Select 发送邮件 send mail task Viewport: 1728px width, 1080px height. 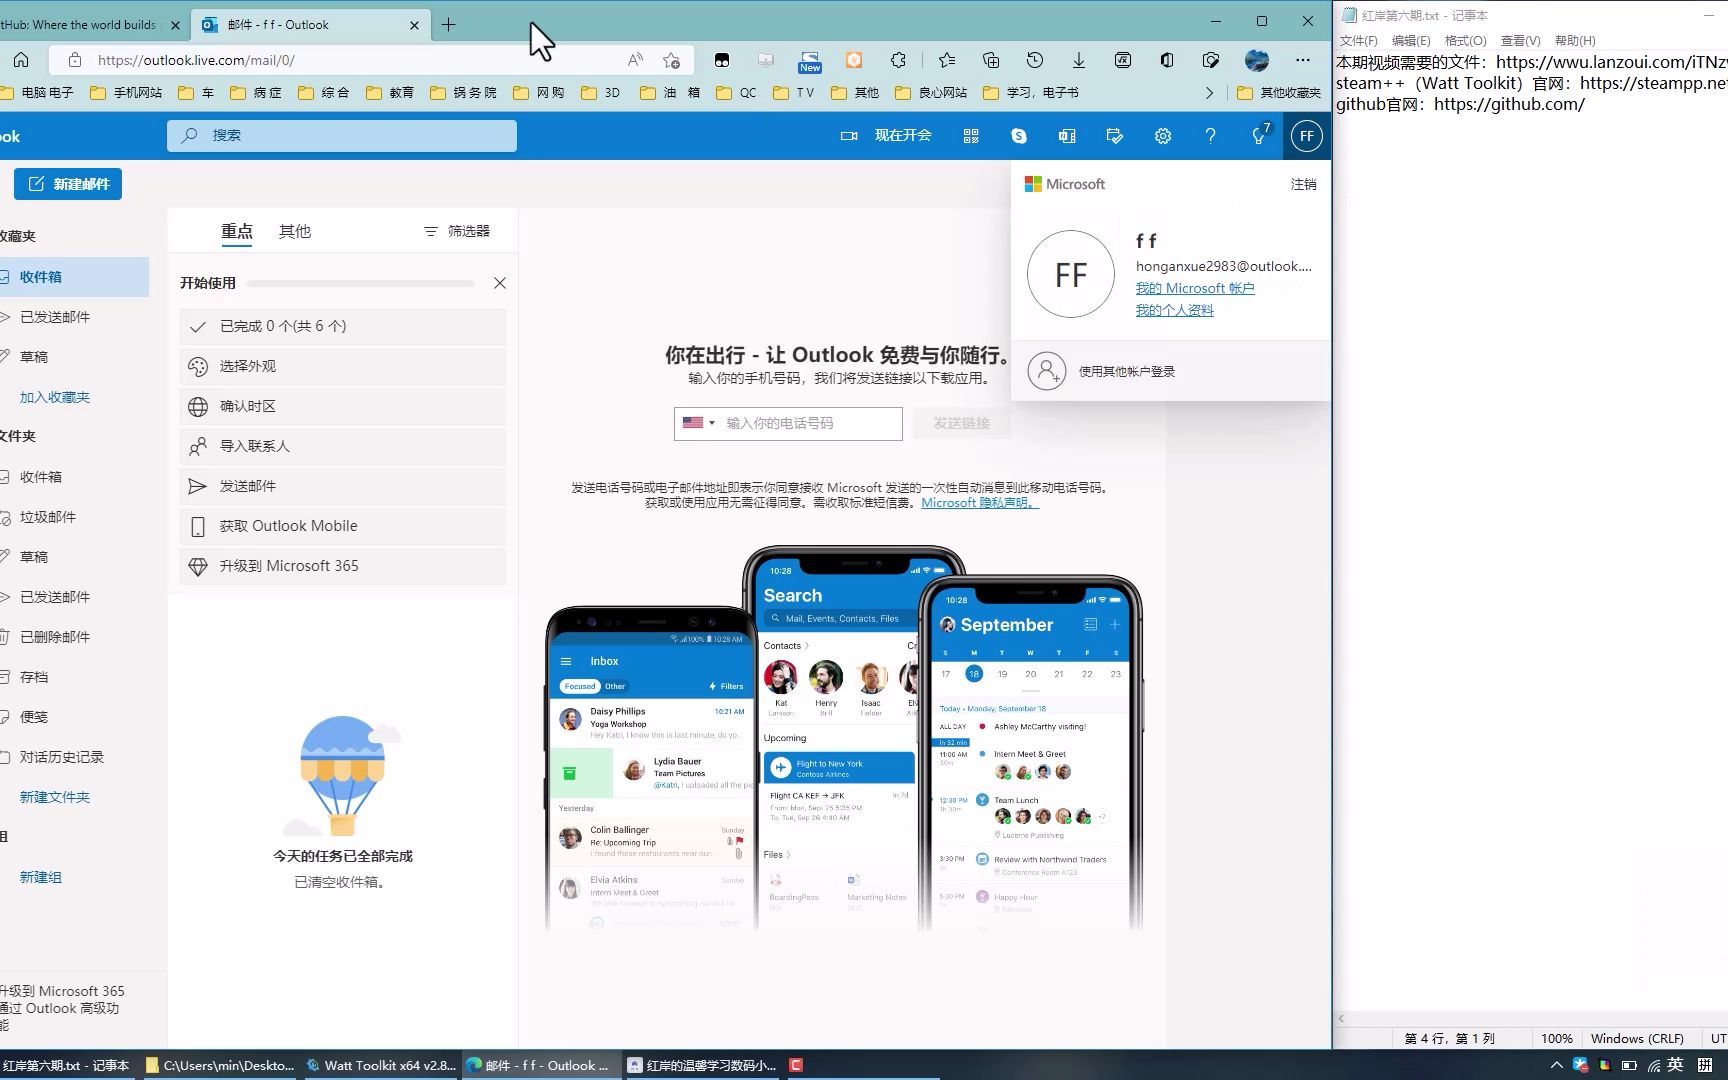tap(343, 486)
